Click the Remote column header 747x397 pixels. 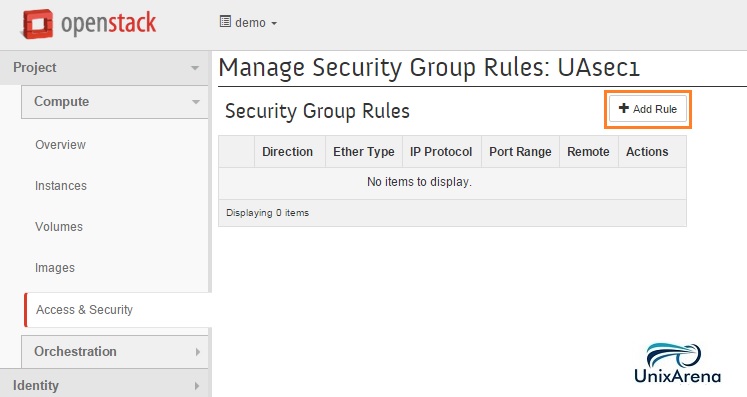[x=588, y=152]
